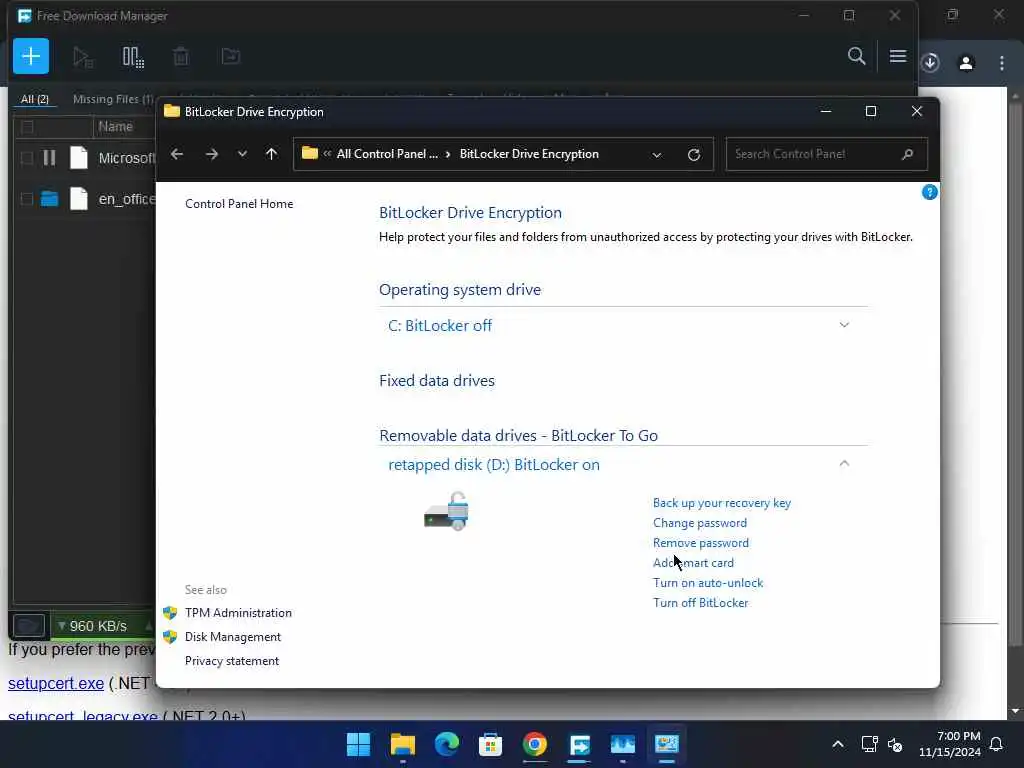Open the notifications bell icon

click(x=997, y=744)
